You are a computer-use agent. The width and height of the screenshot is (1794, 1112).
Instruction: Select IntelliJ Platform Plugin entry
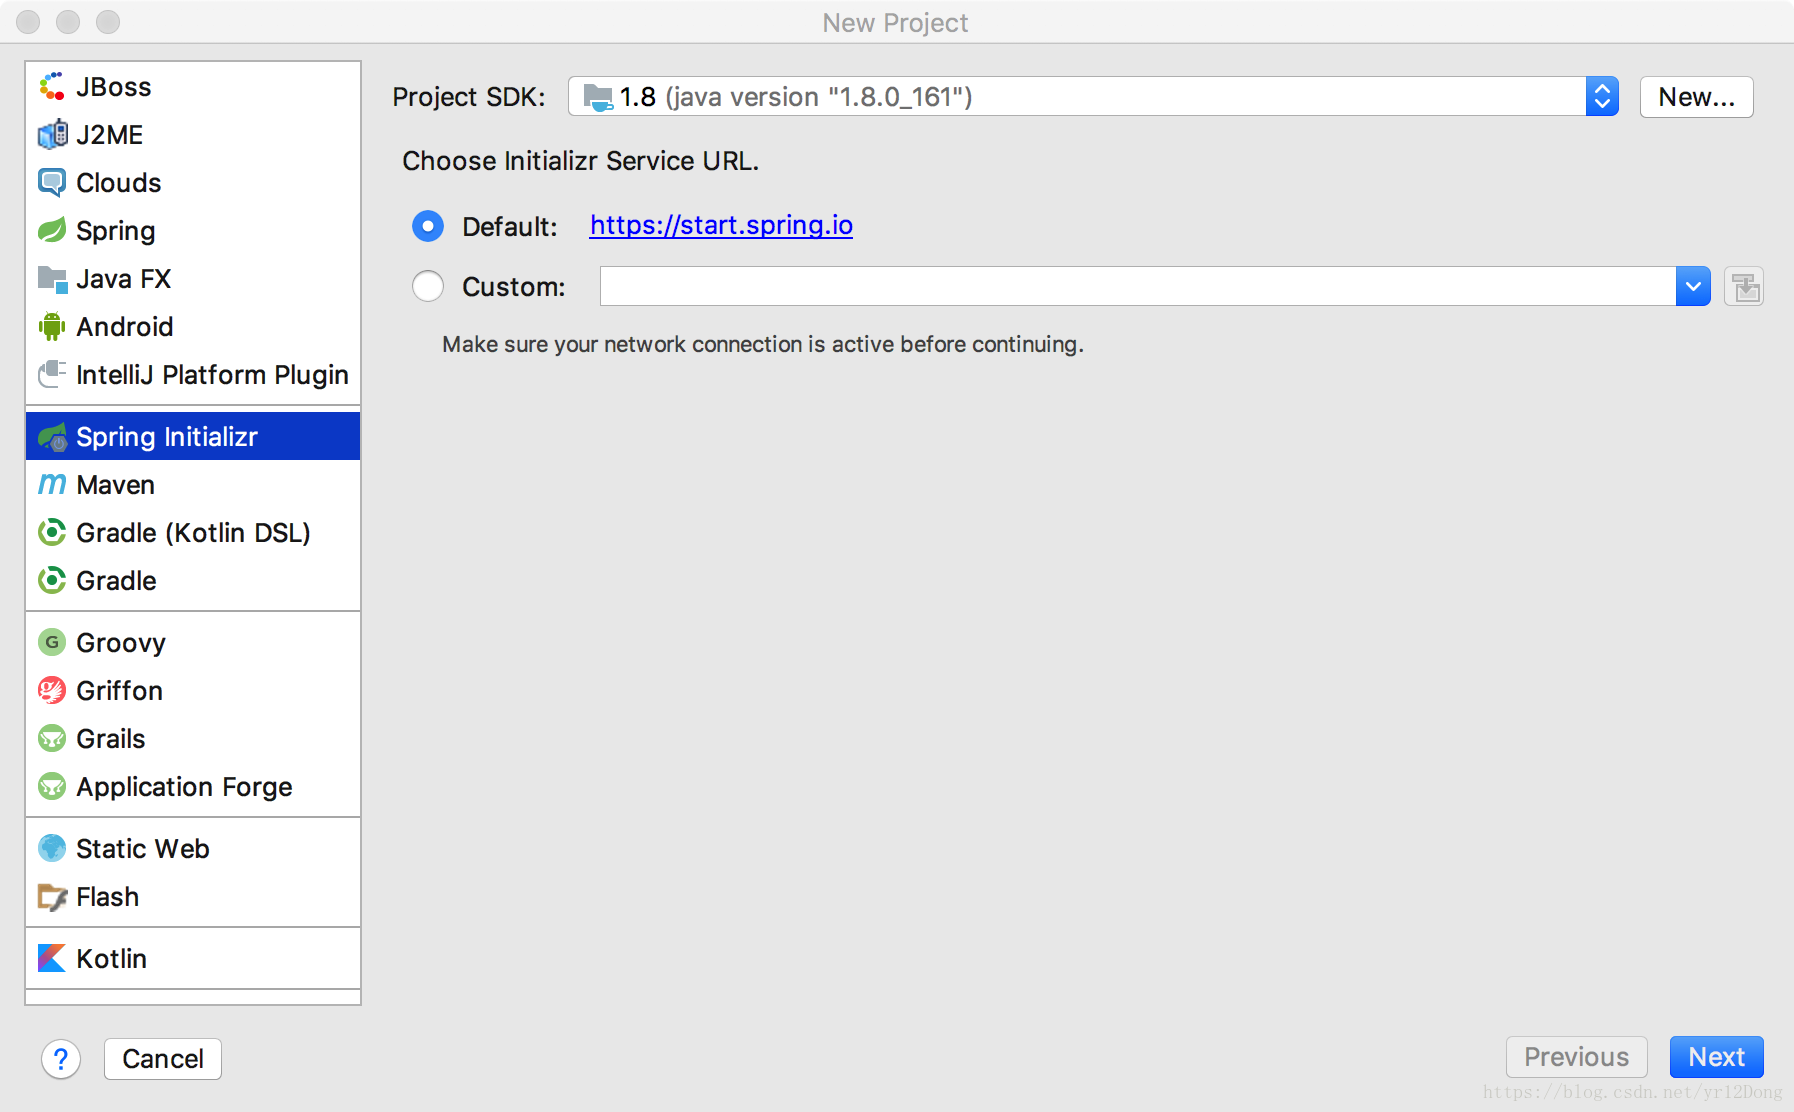click(193, 375)
